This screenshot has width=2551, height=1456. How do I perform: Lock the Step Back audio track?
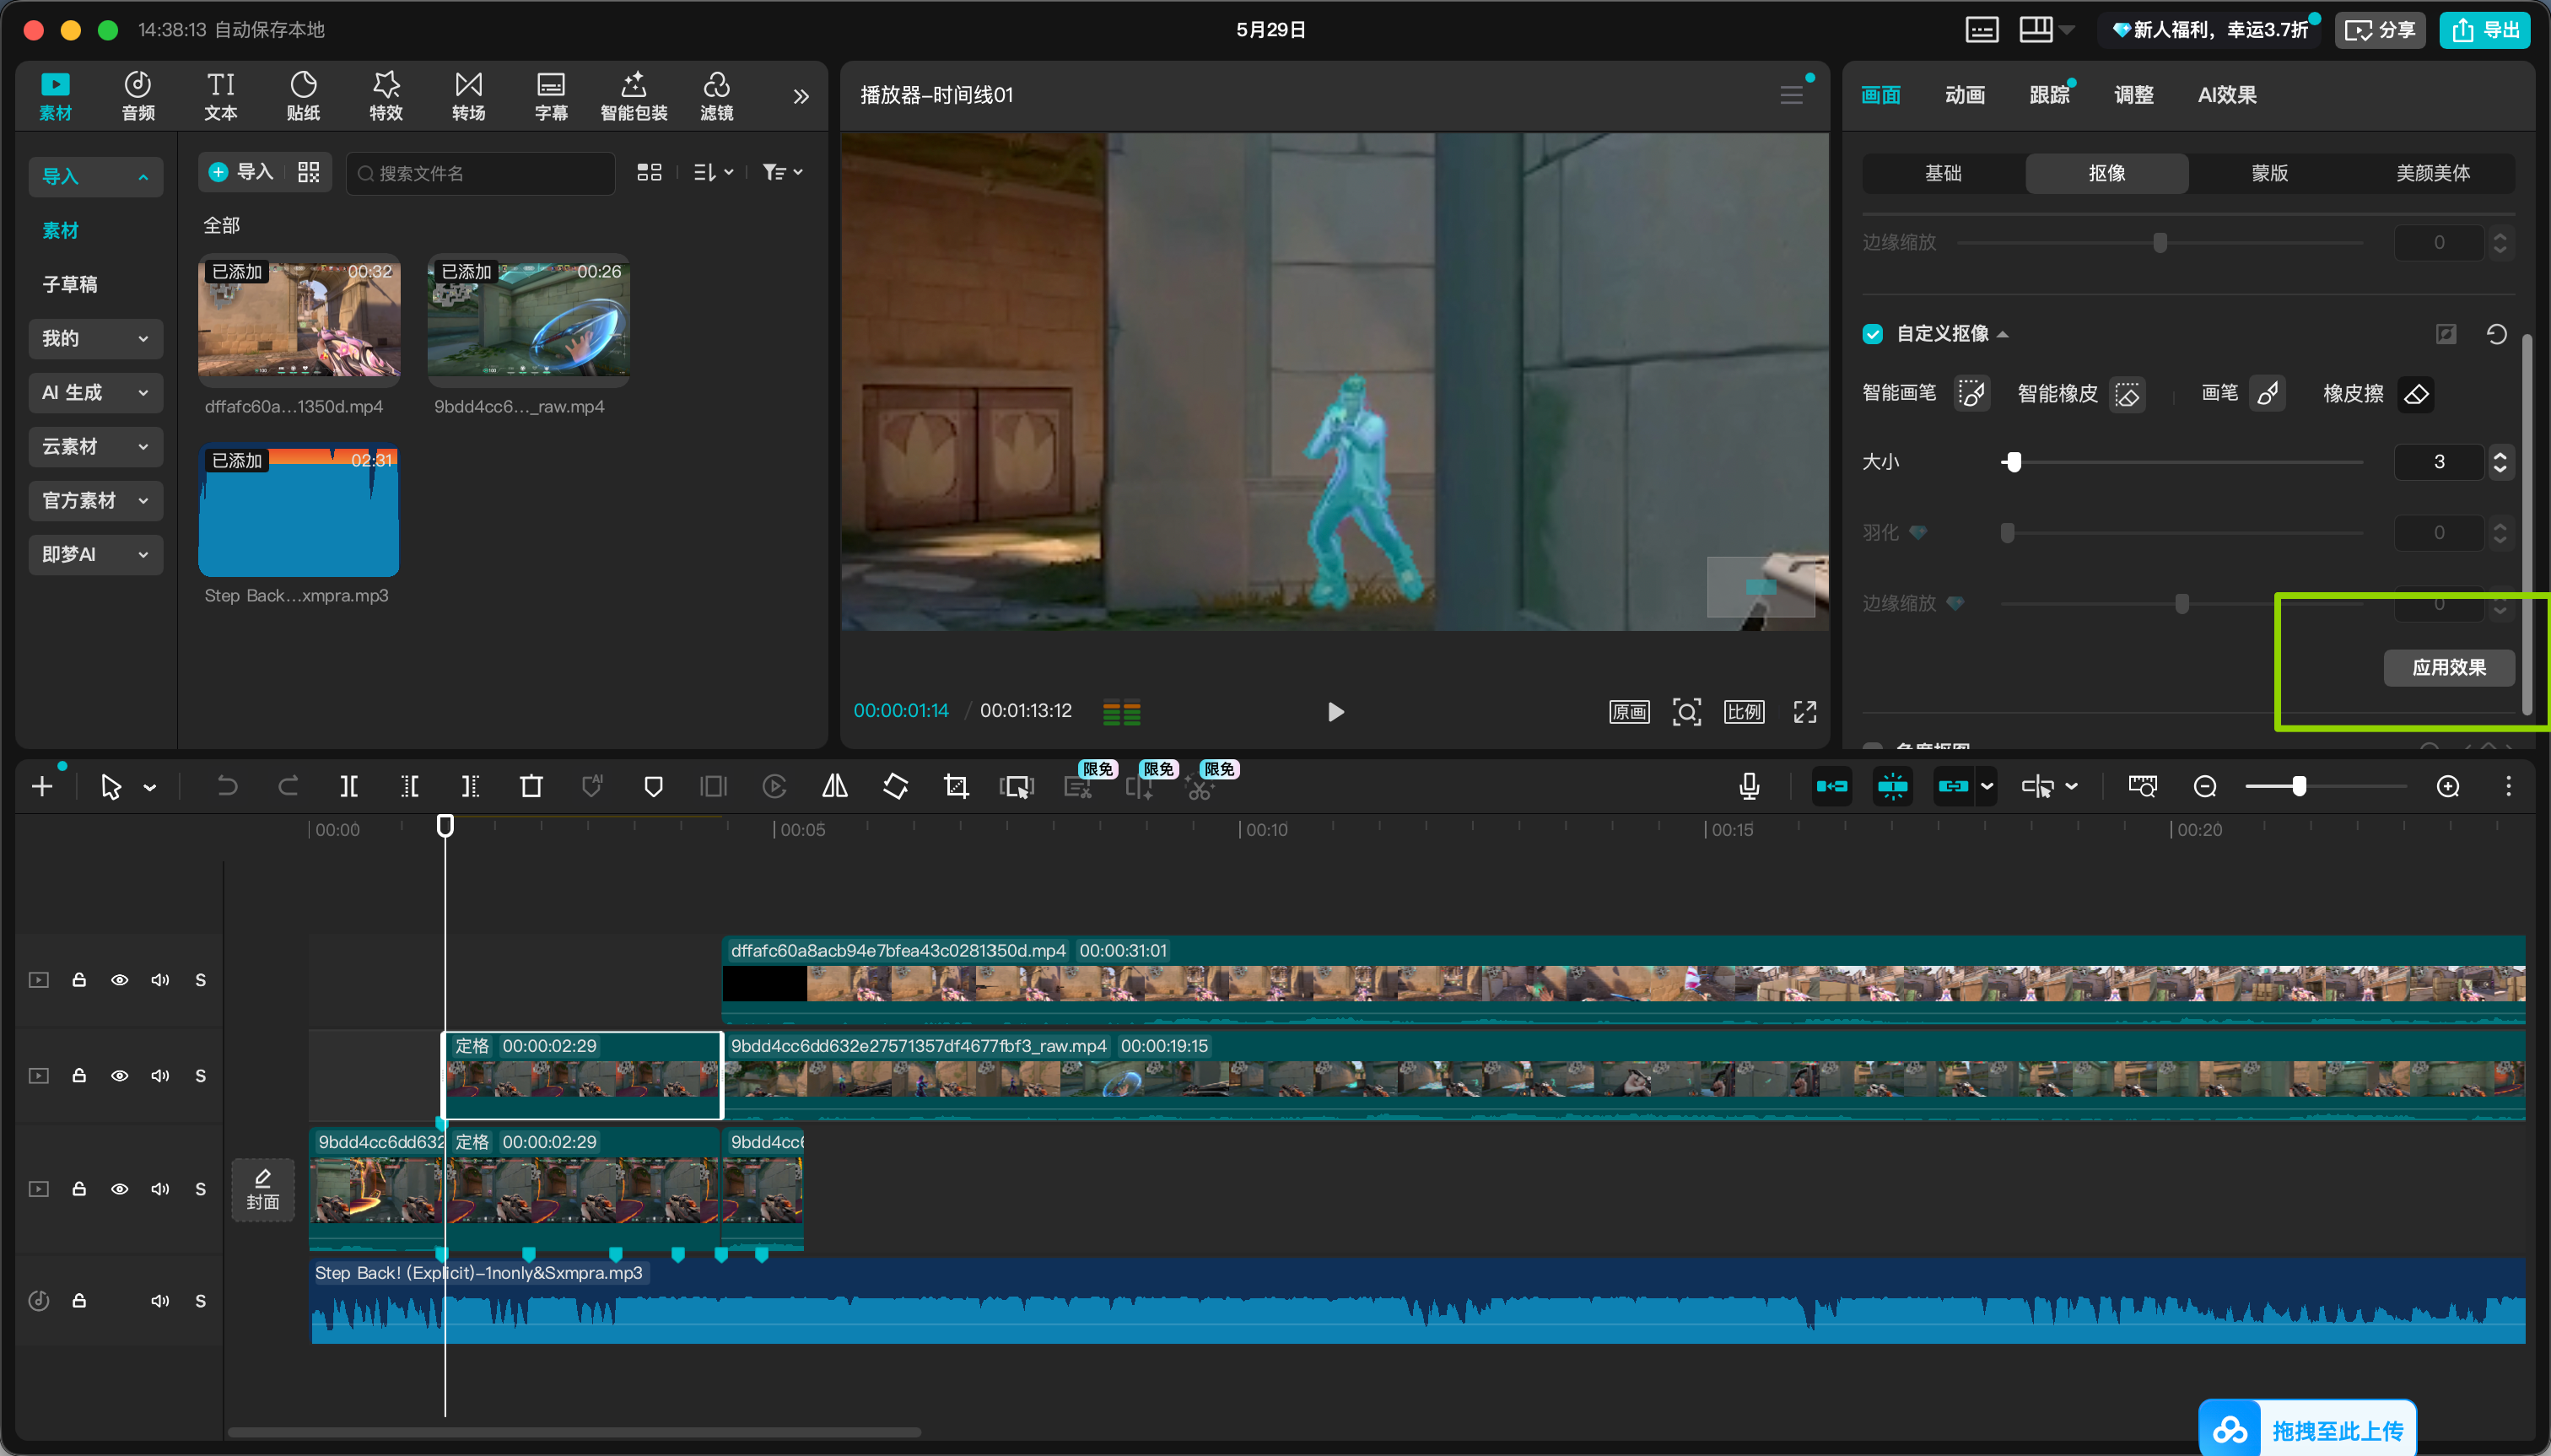(x=79, y=1301)
